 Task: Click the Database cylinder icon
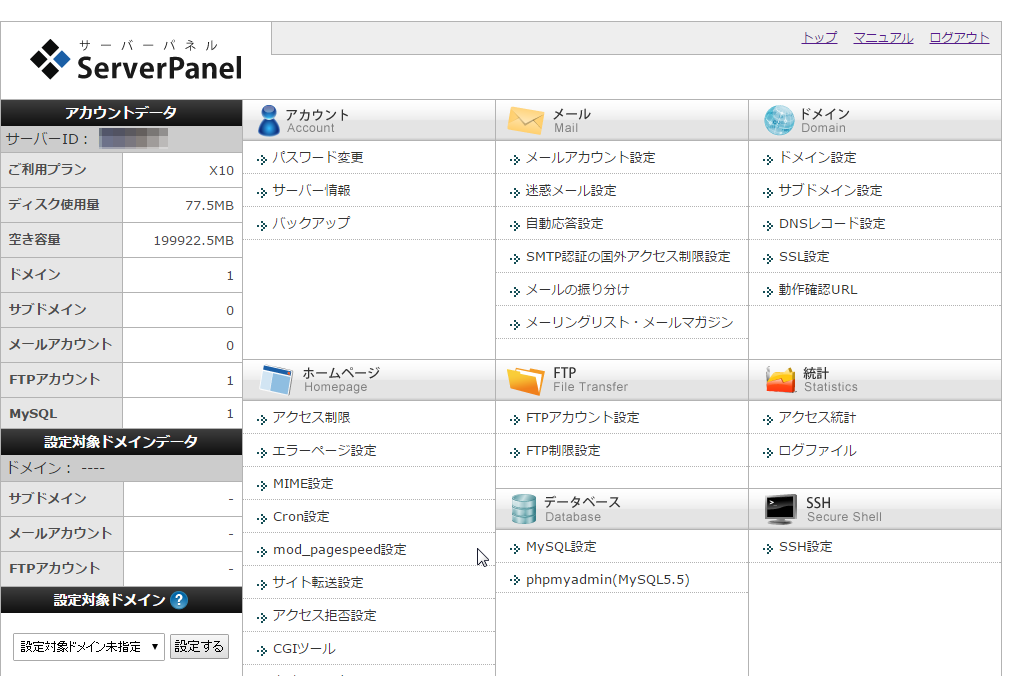(524, 509)
